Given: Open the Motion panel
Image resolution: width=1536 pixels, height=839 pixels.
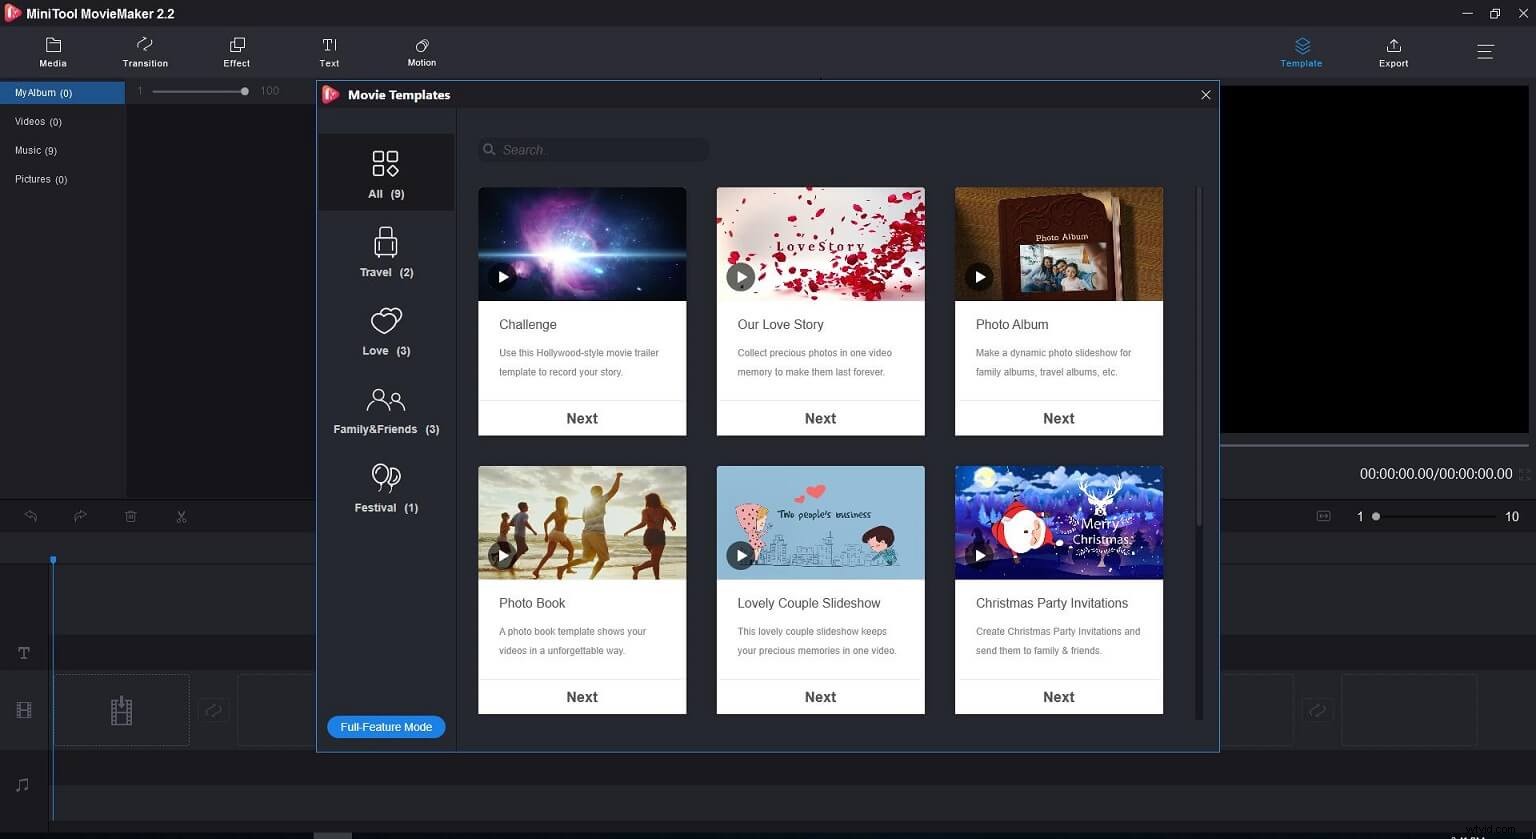Looking at the screenshot, I should point(421,52).
